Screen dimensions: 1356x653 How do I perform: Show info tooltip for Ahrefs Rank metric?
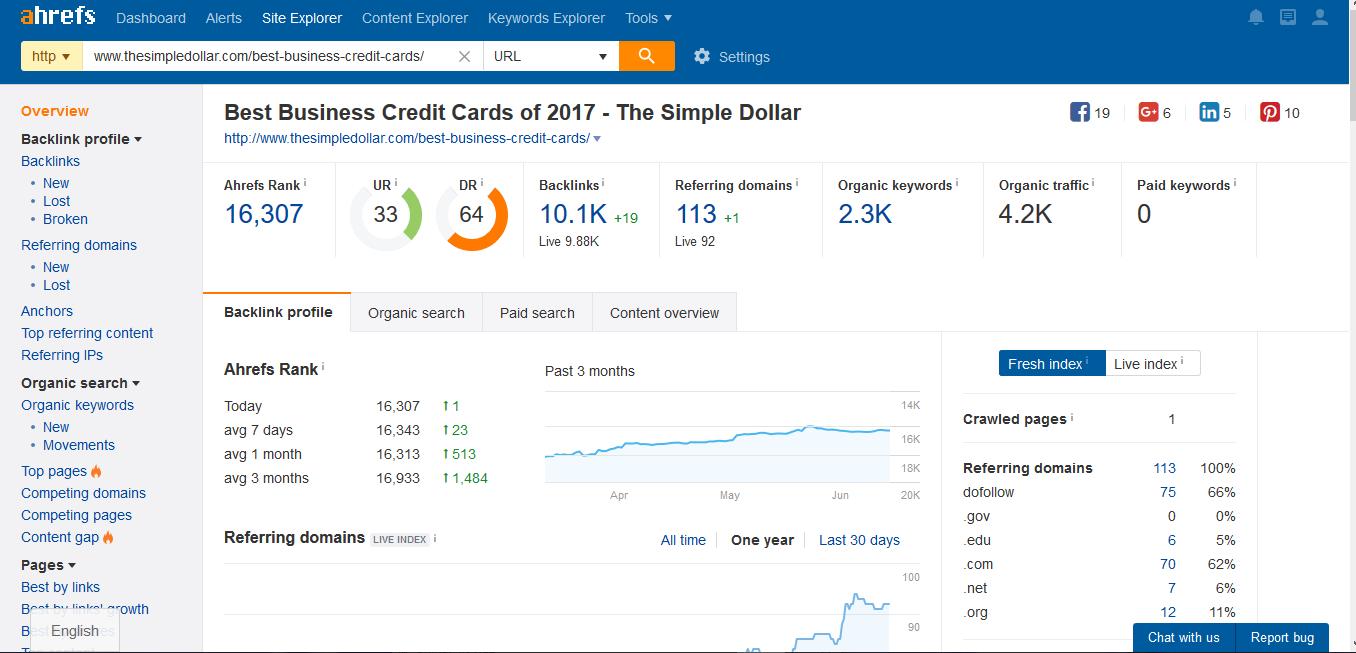tap(305, 183)
